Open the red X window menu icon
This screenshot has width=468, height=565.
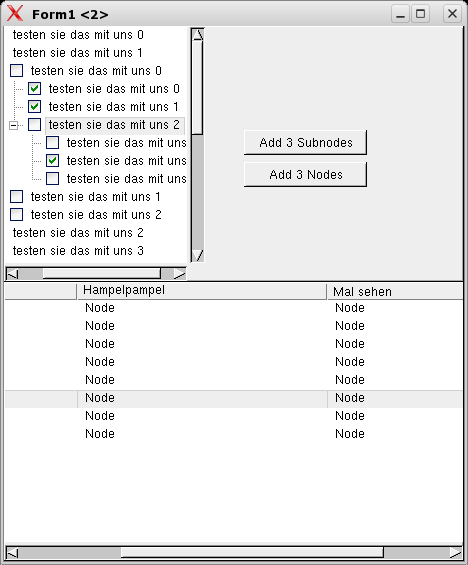[x=15, y=14]
